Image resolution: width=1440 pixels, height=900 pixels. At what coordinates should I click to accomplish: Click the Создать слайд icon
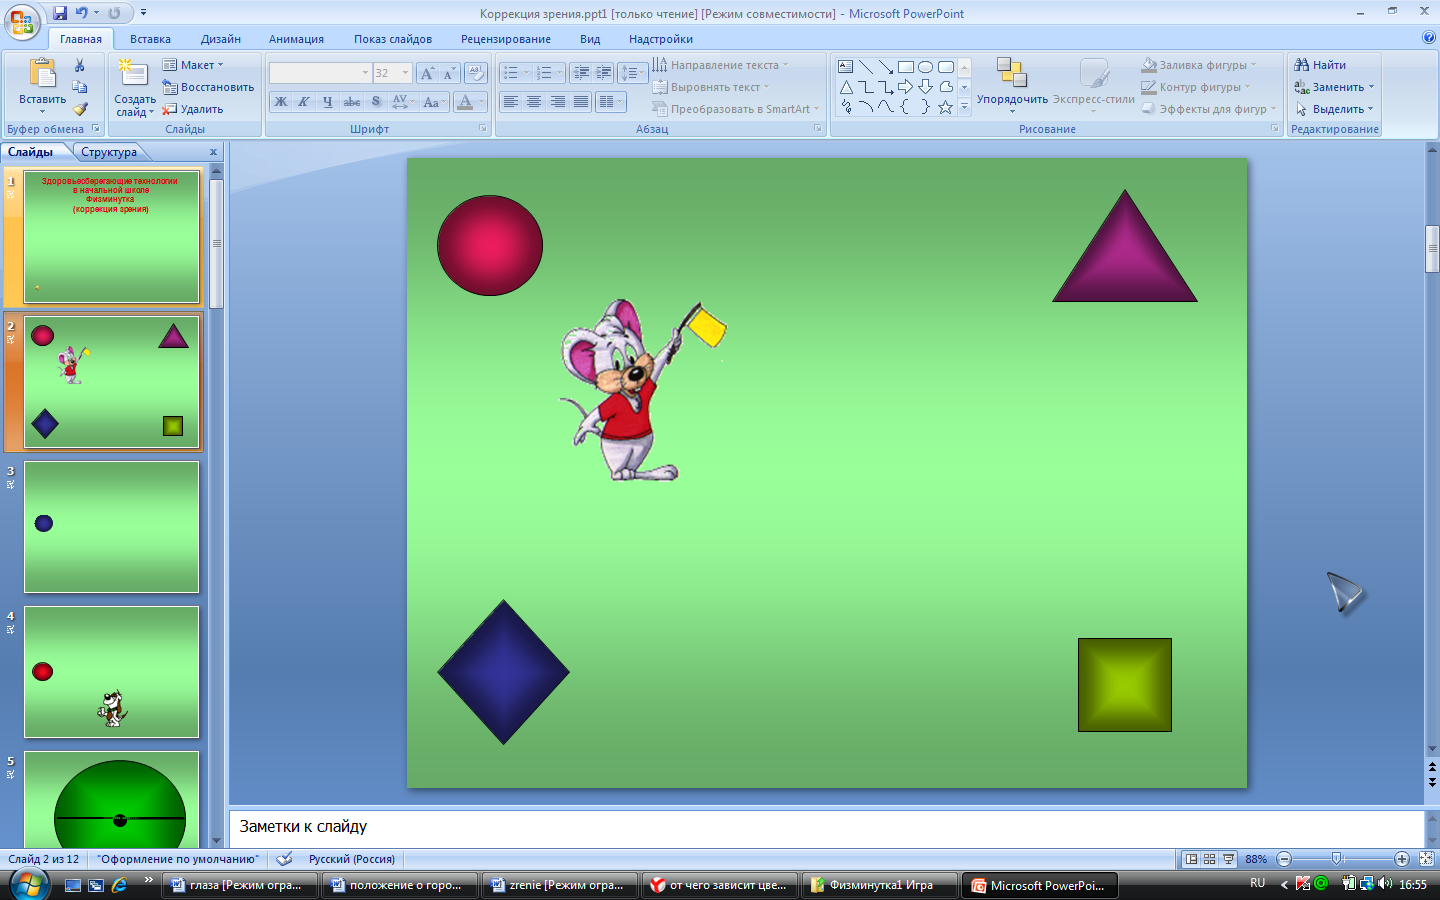pos(134,73)
